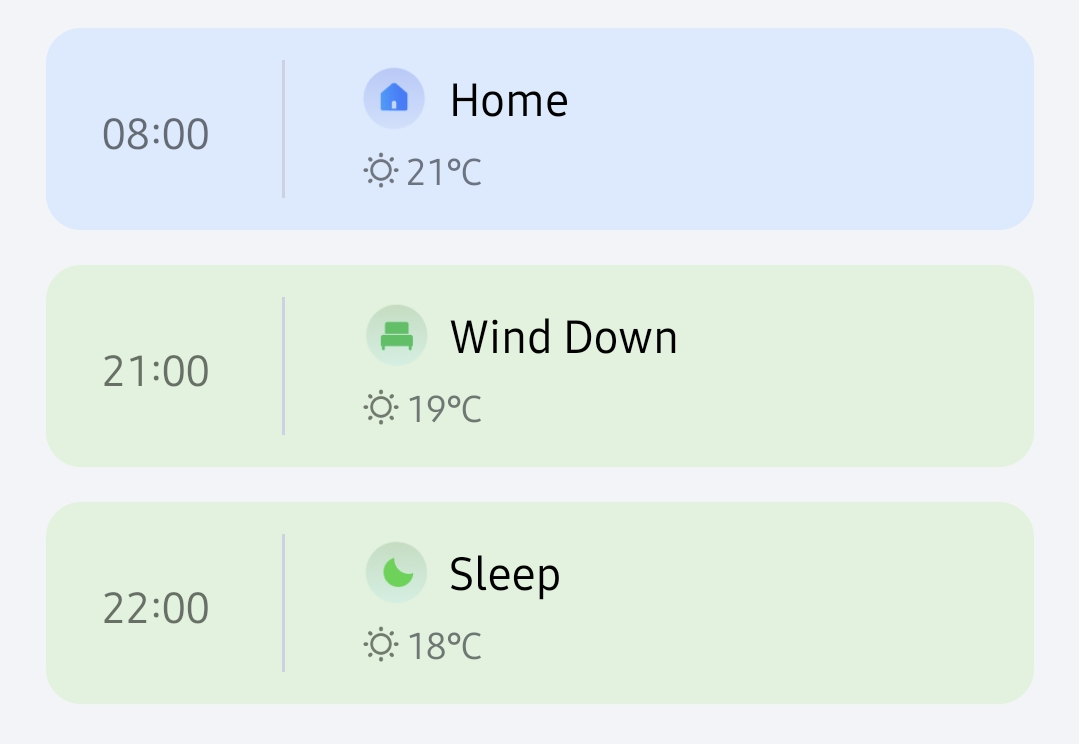Tap the 19°C temperature setting

pyautogui.click(x=445, y=410)
